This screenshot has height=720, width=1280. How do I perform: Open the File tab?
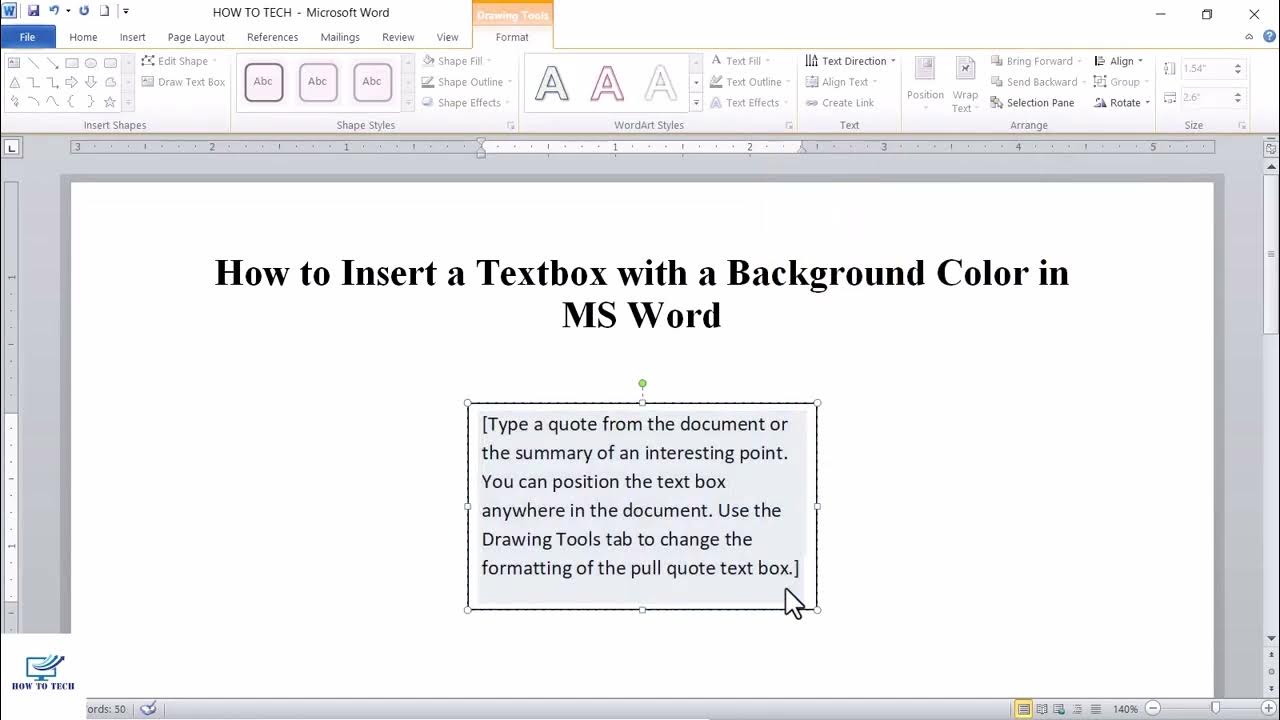pos(27,37)
